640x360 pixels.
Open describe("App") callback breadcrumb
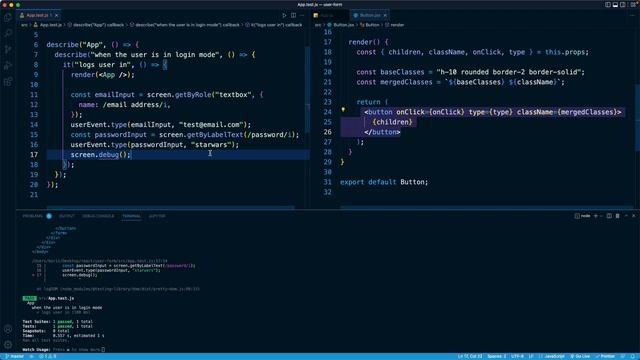[96, 25]
